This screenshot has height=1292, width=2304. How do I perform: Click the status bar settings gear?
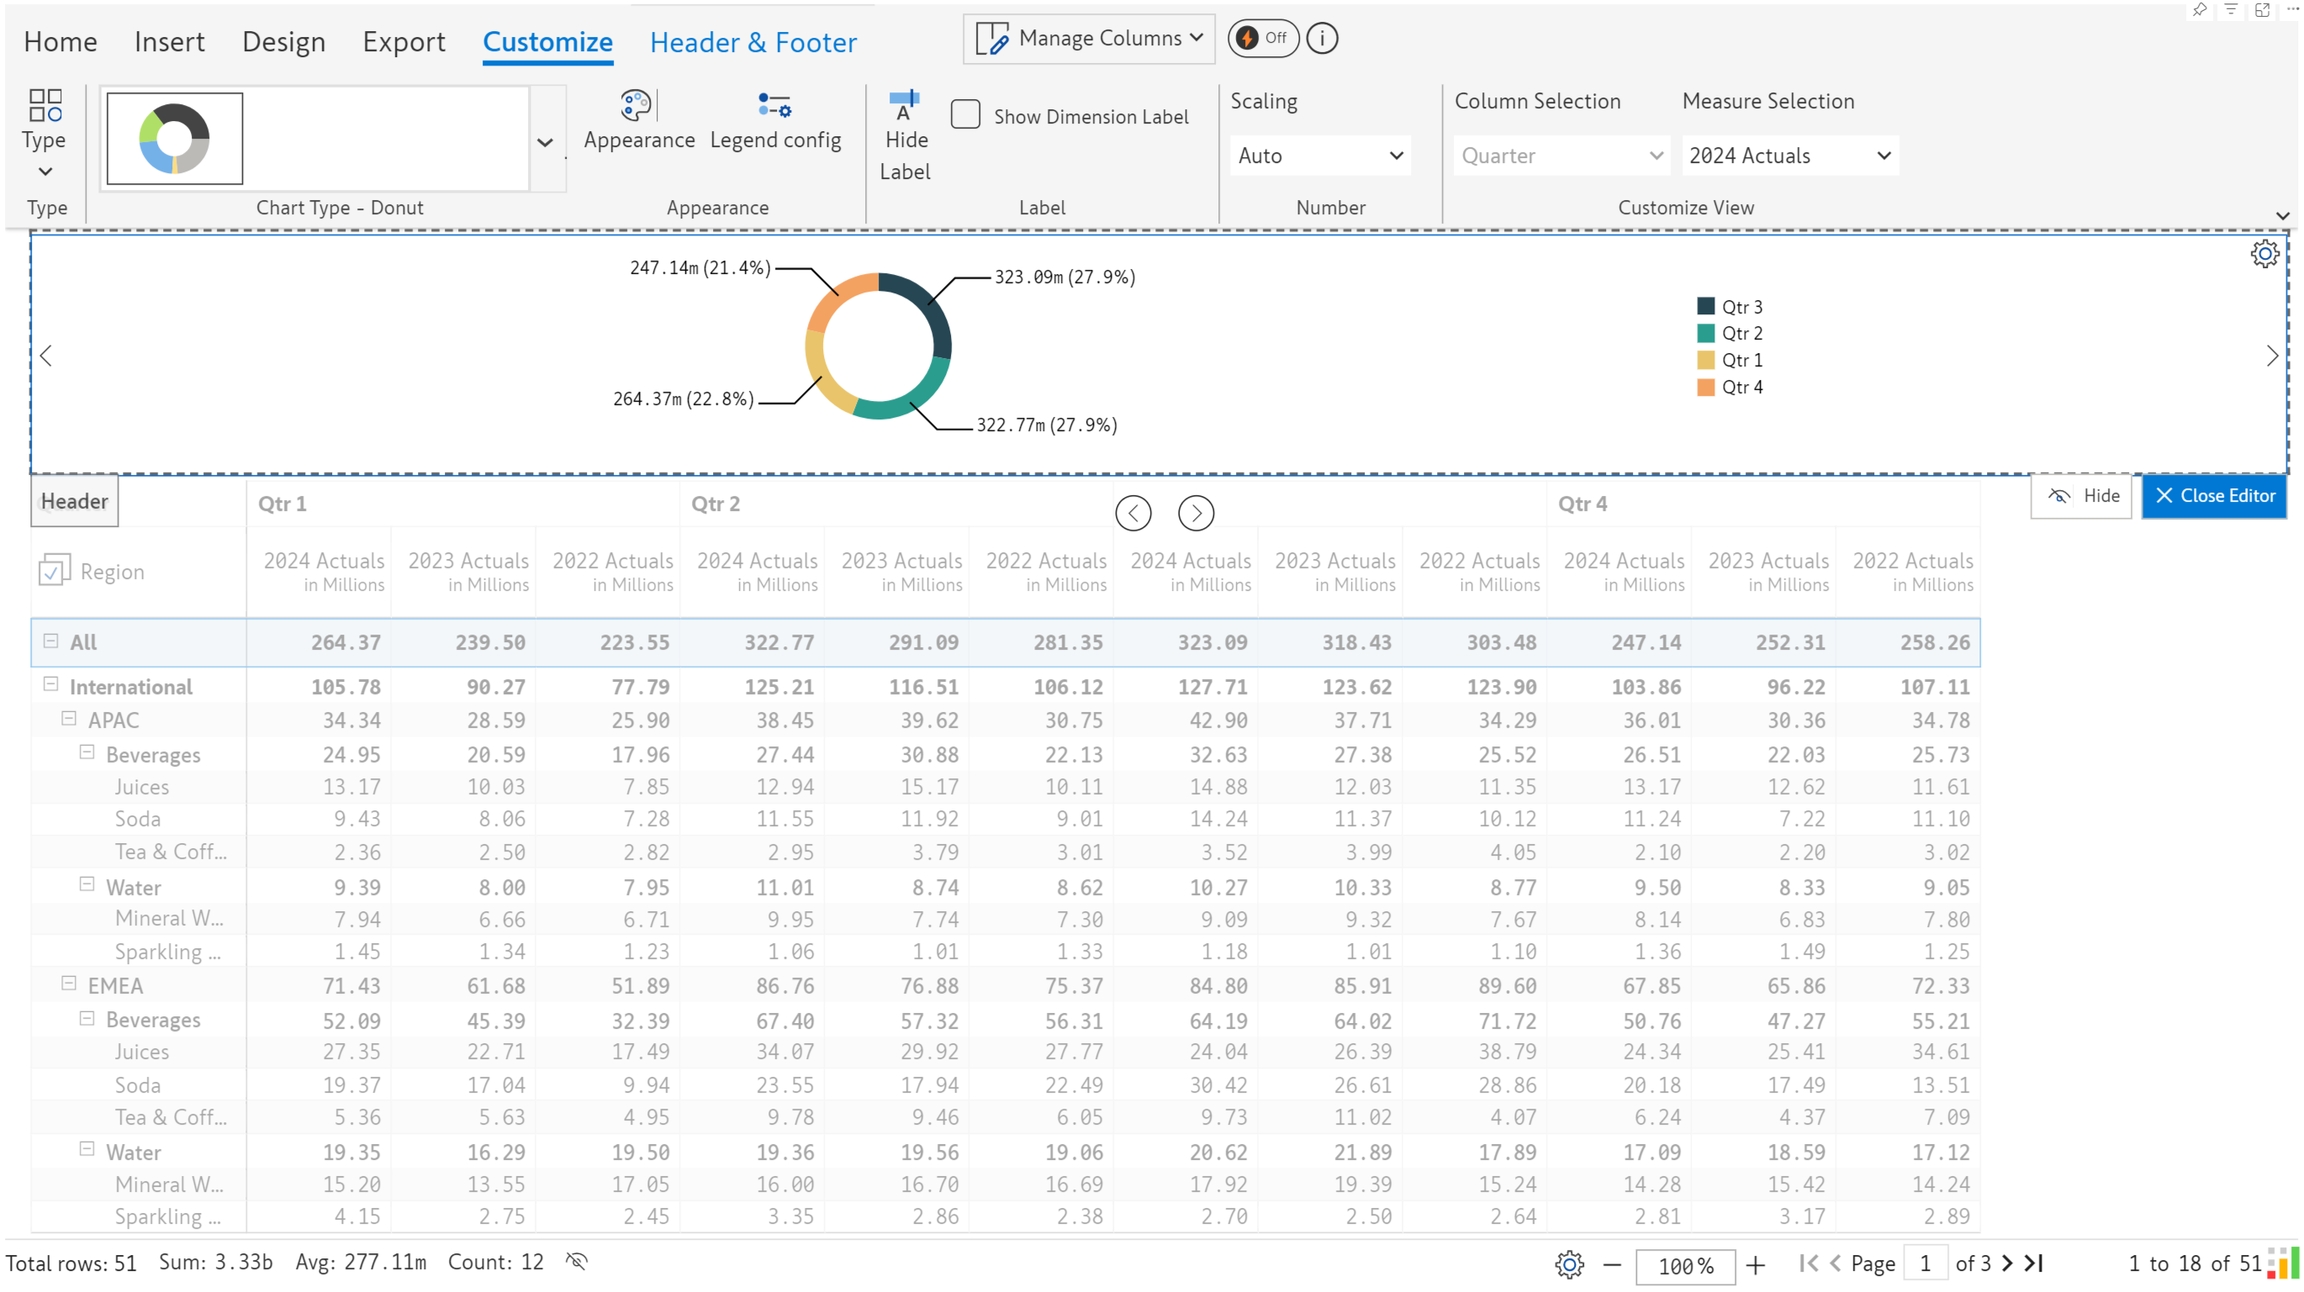[x=1569, y=1265]
